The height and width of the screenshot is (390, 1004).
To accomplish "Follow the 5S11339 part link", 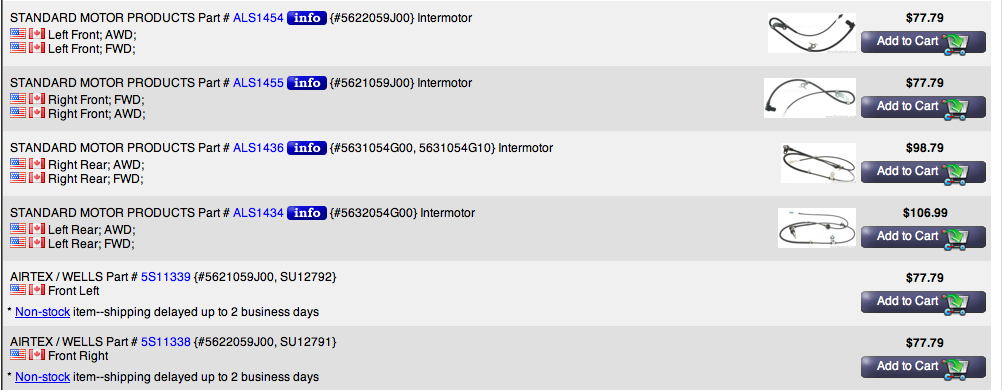I will 166,277.
